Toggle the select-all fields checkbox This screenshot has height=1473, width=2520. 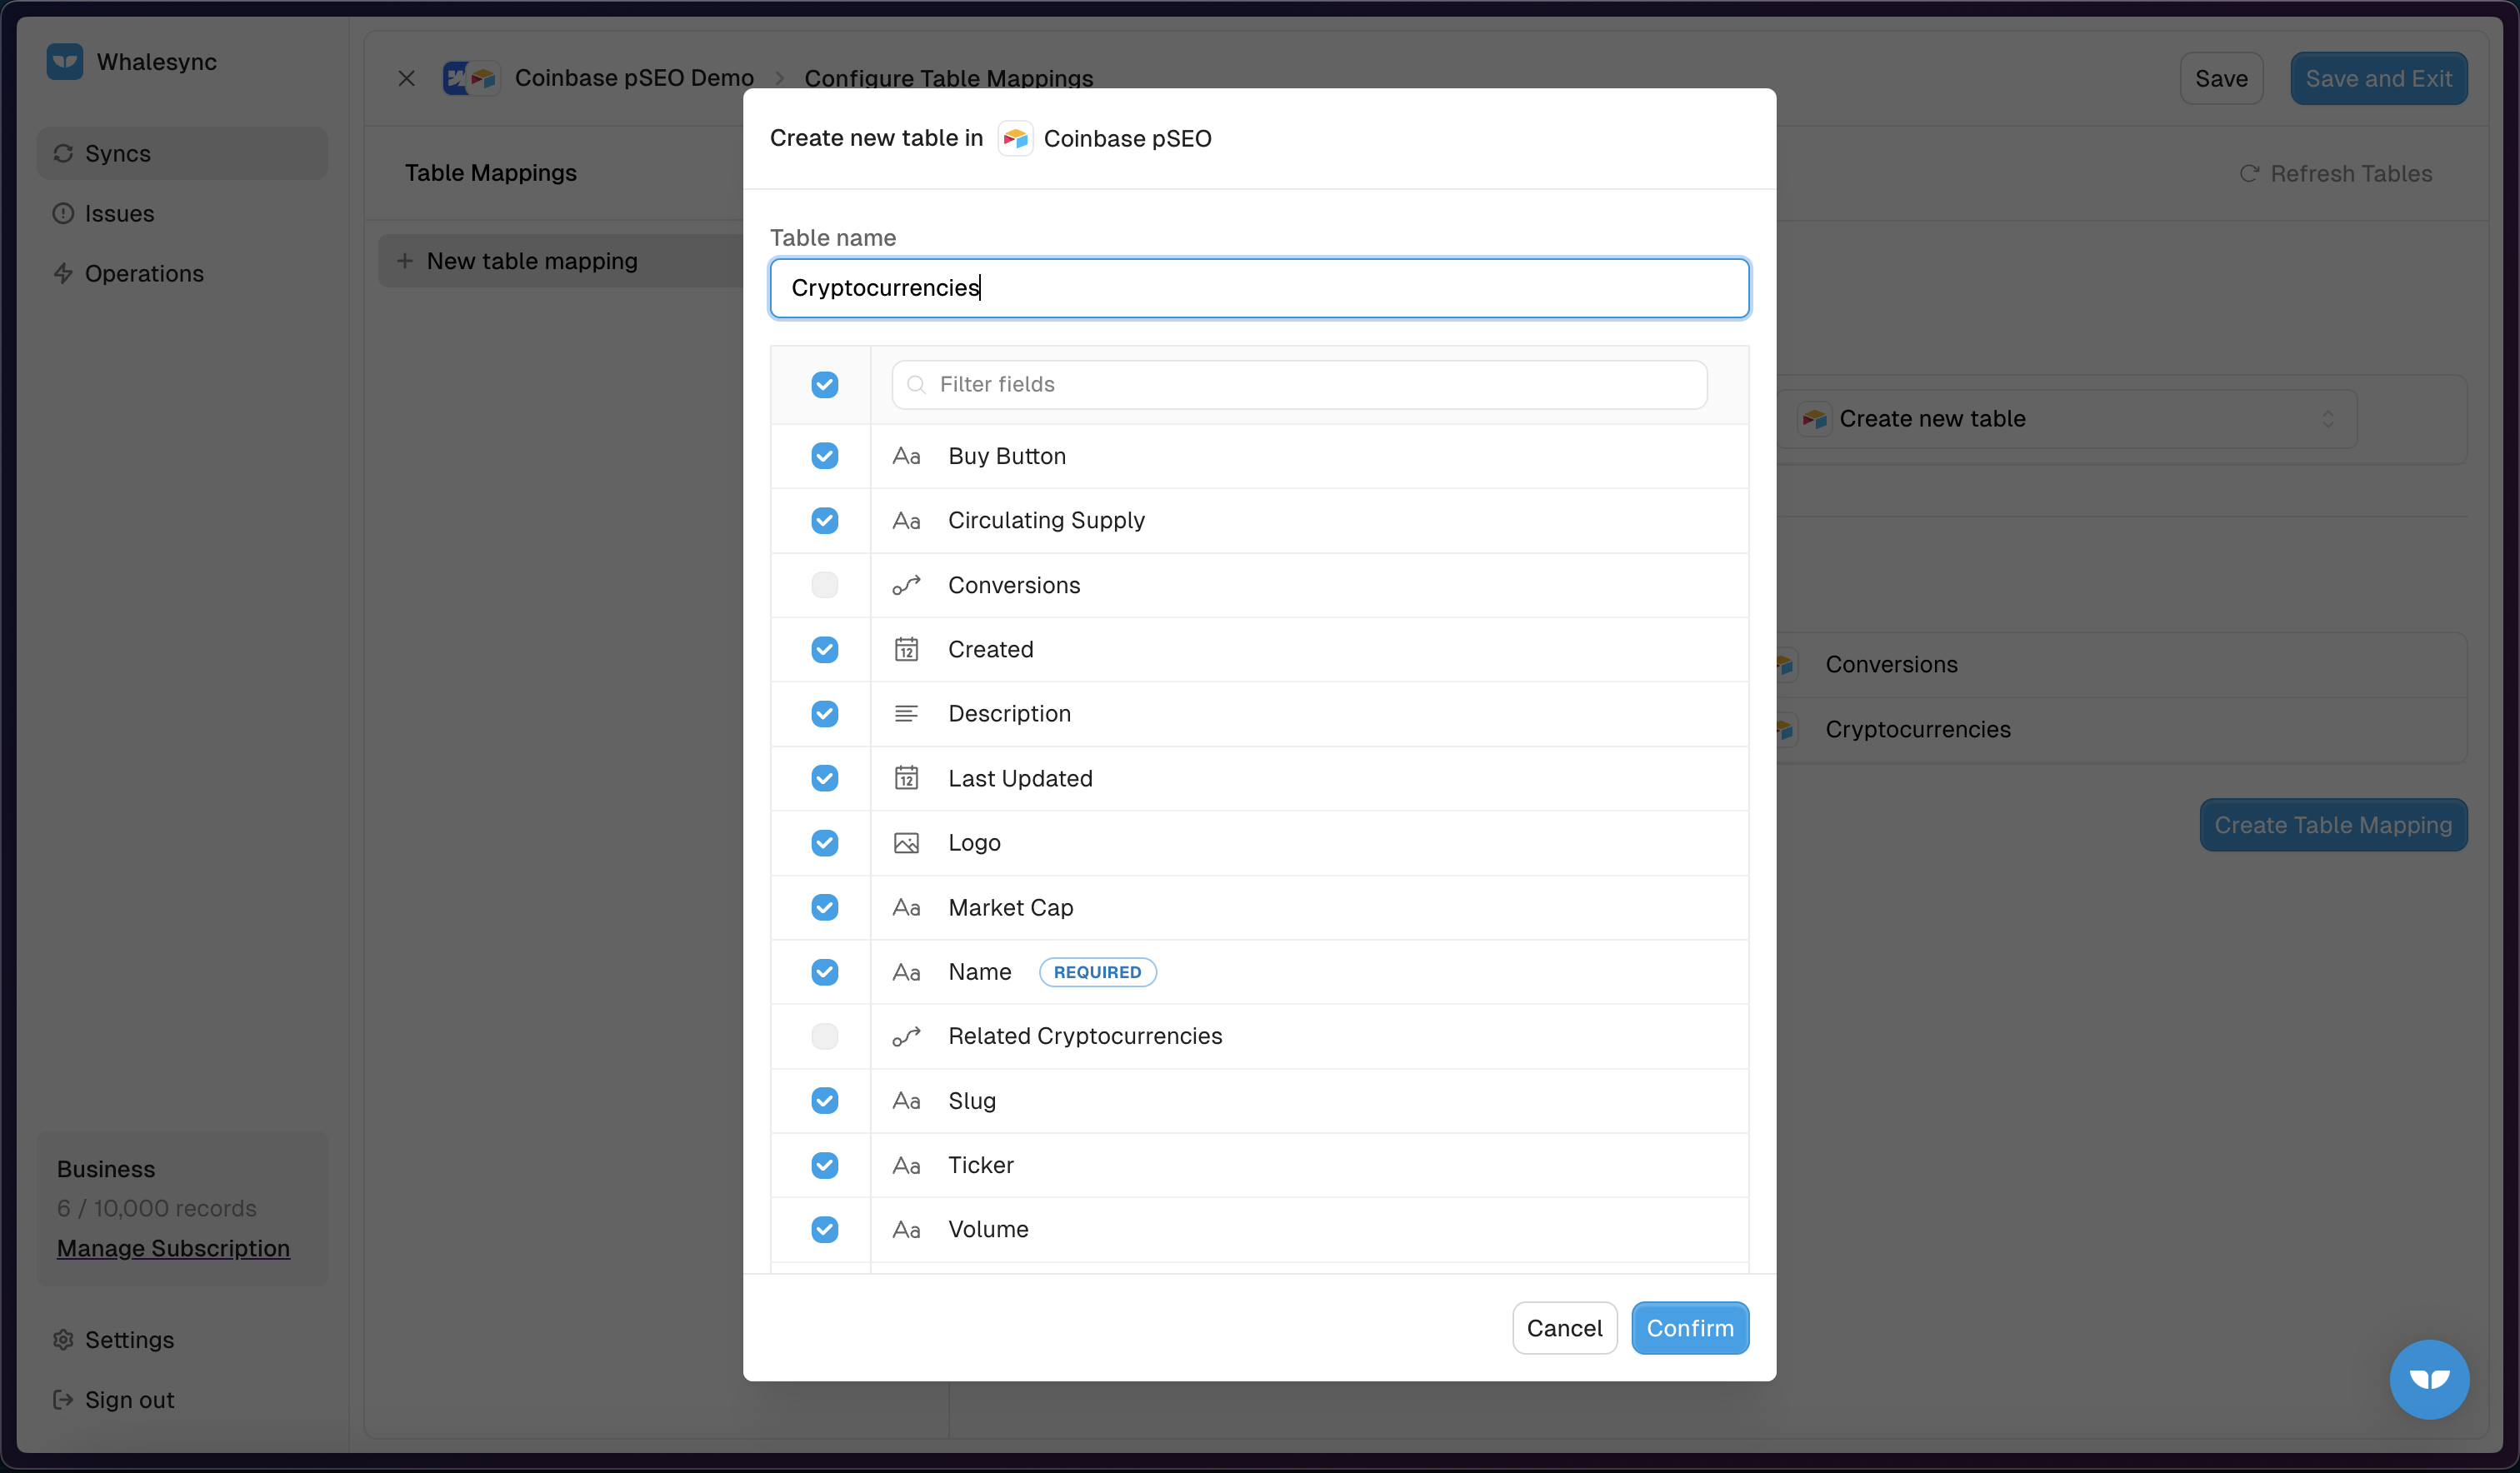824,385
